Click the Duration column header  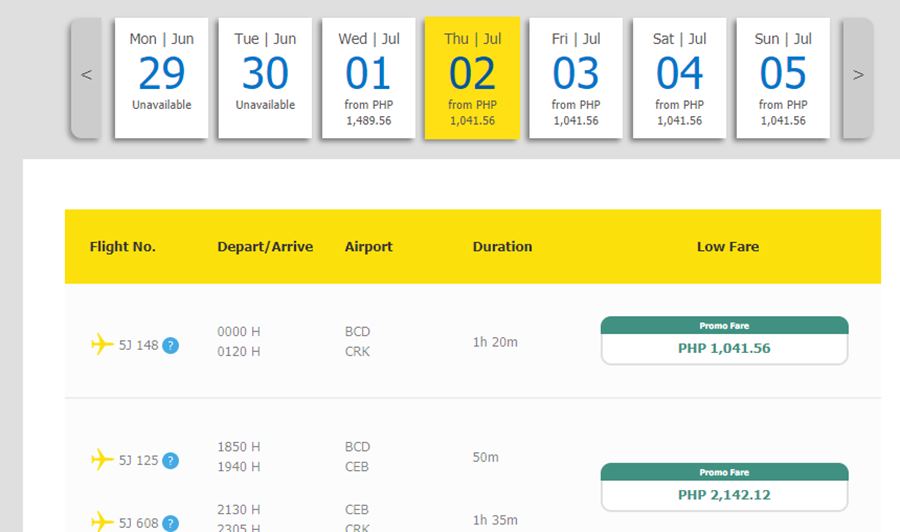[x=502, y=247]
